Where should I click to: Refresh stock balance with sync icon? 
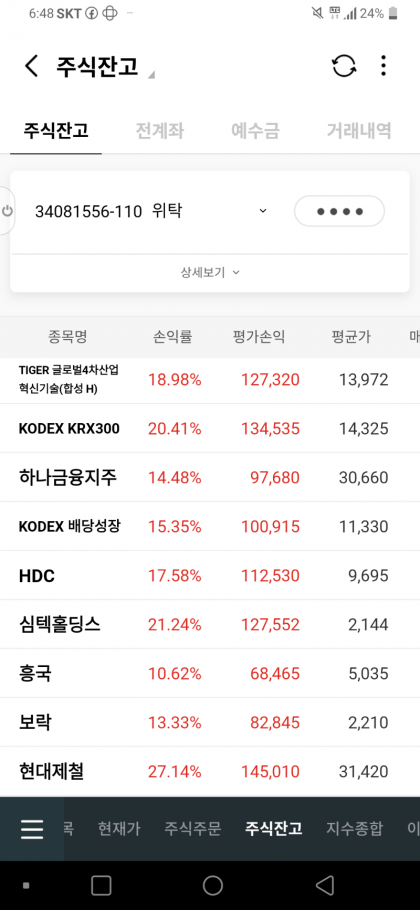(345, 66)
